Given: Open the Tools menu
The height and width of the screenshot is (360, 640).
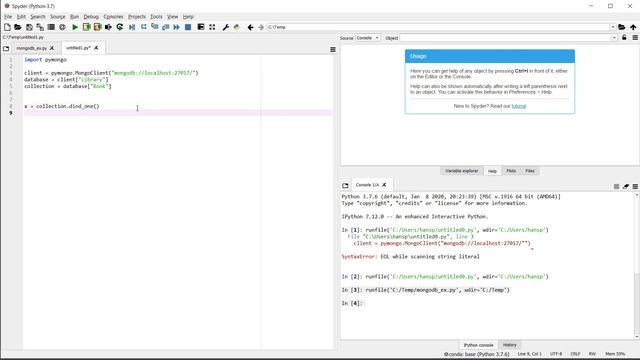Looking at the screenshot, I should pos(156,17).
